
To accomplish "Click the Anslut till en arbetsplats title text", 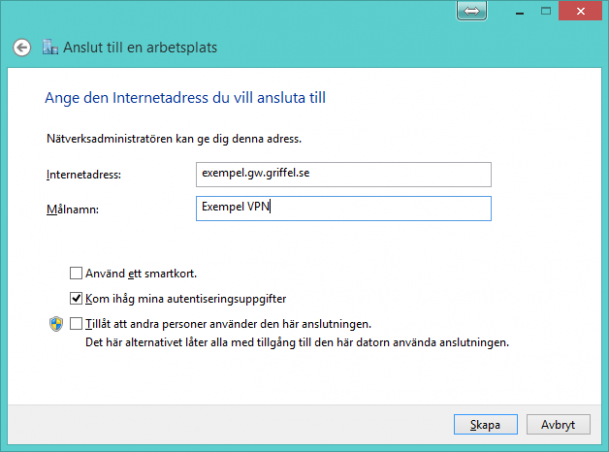I will (140, 47).
